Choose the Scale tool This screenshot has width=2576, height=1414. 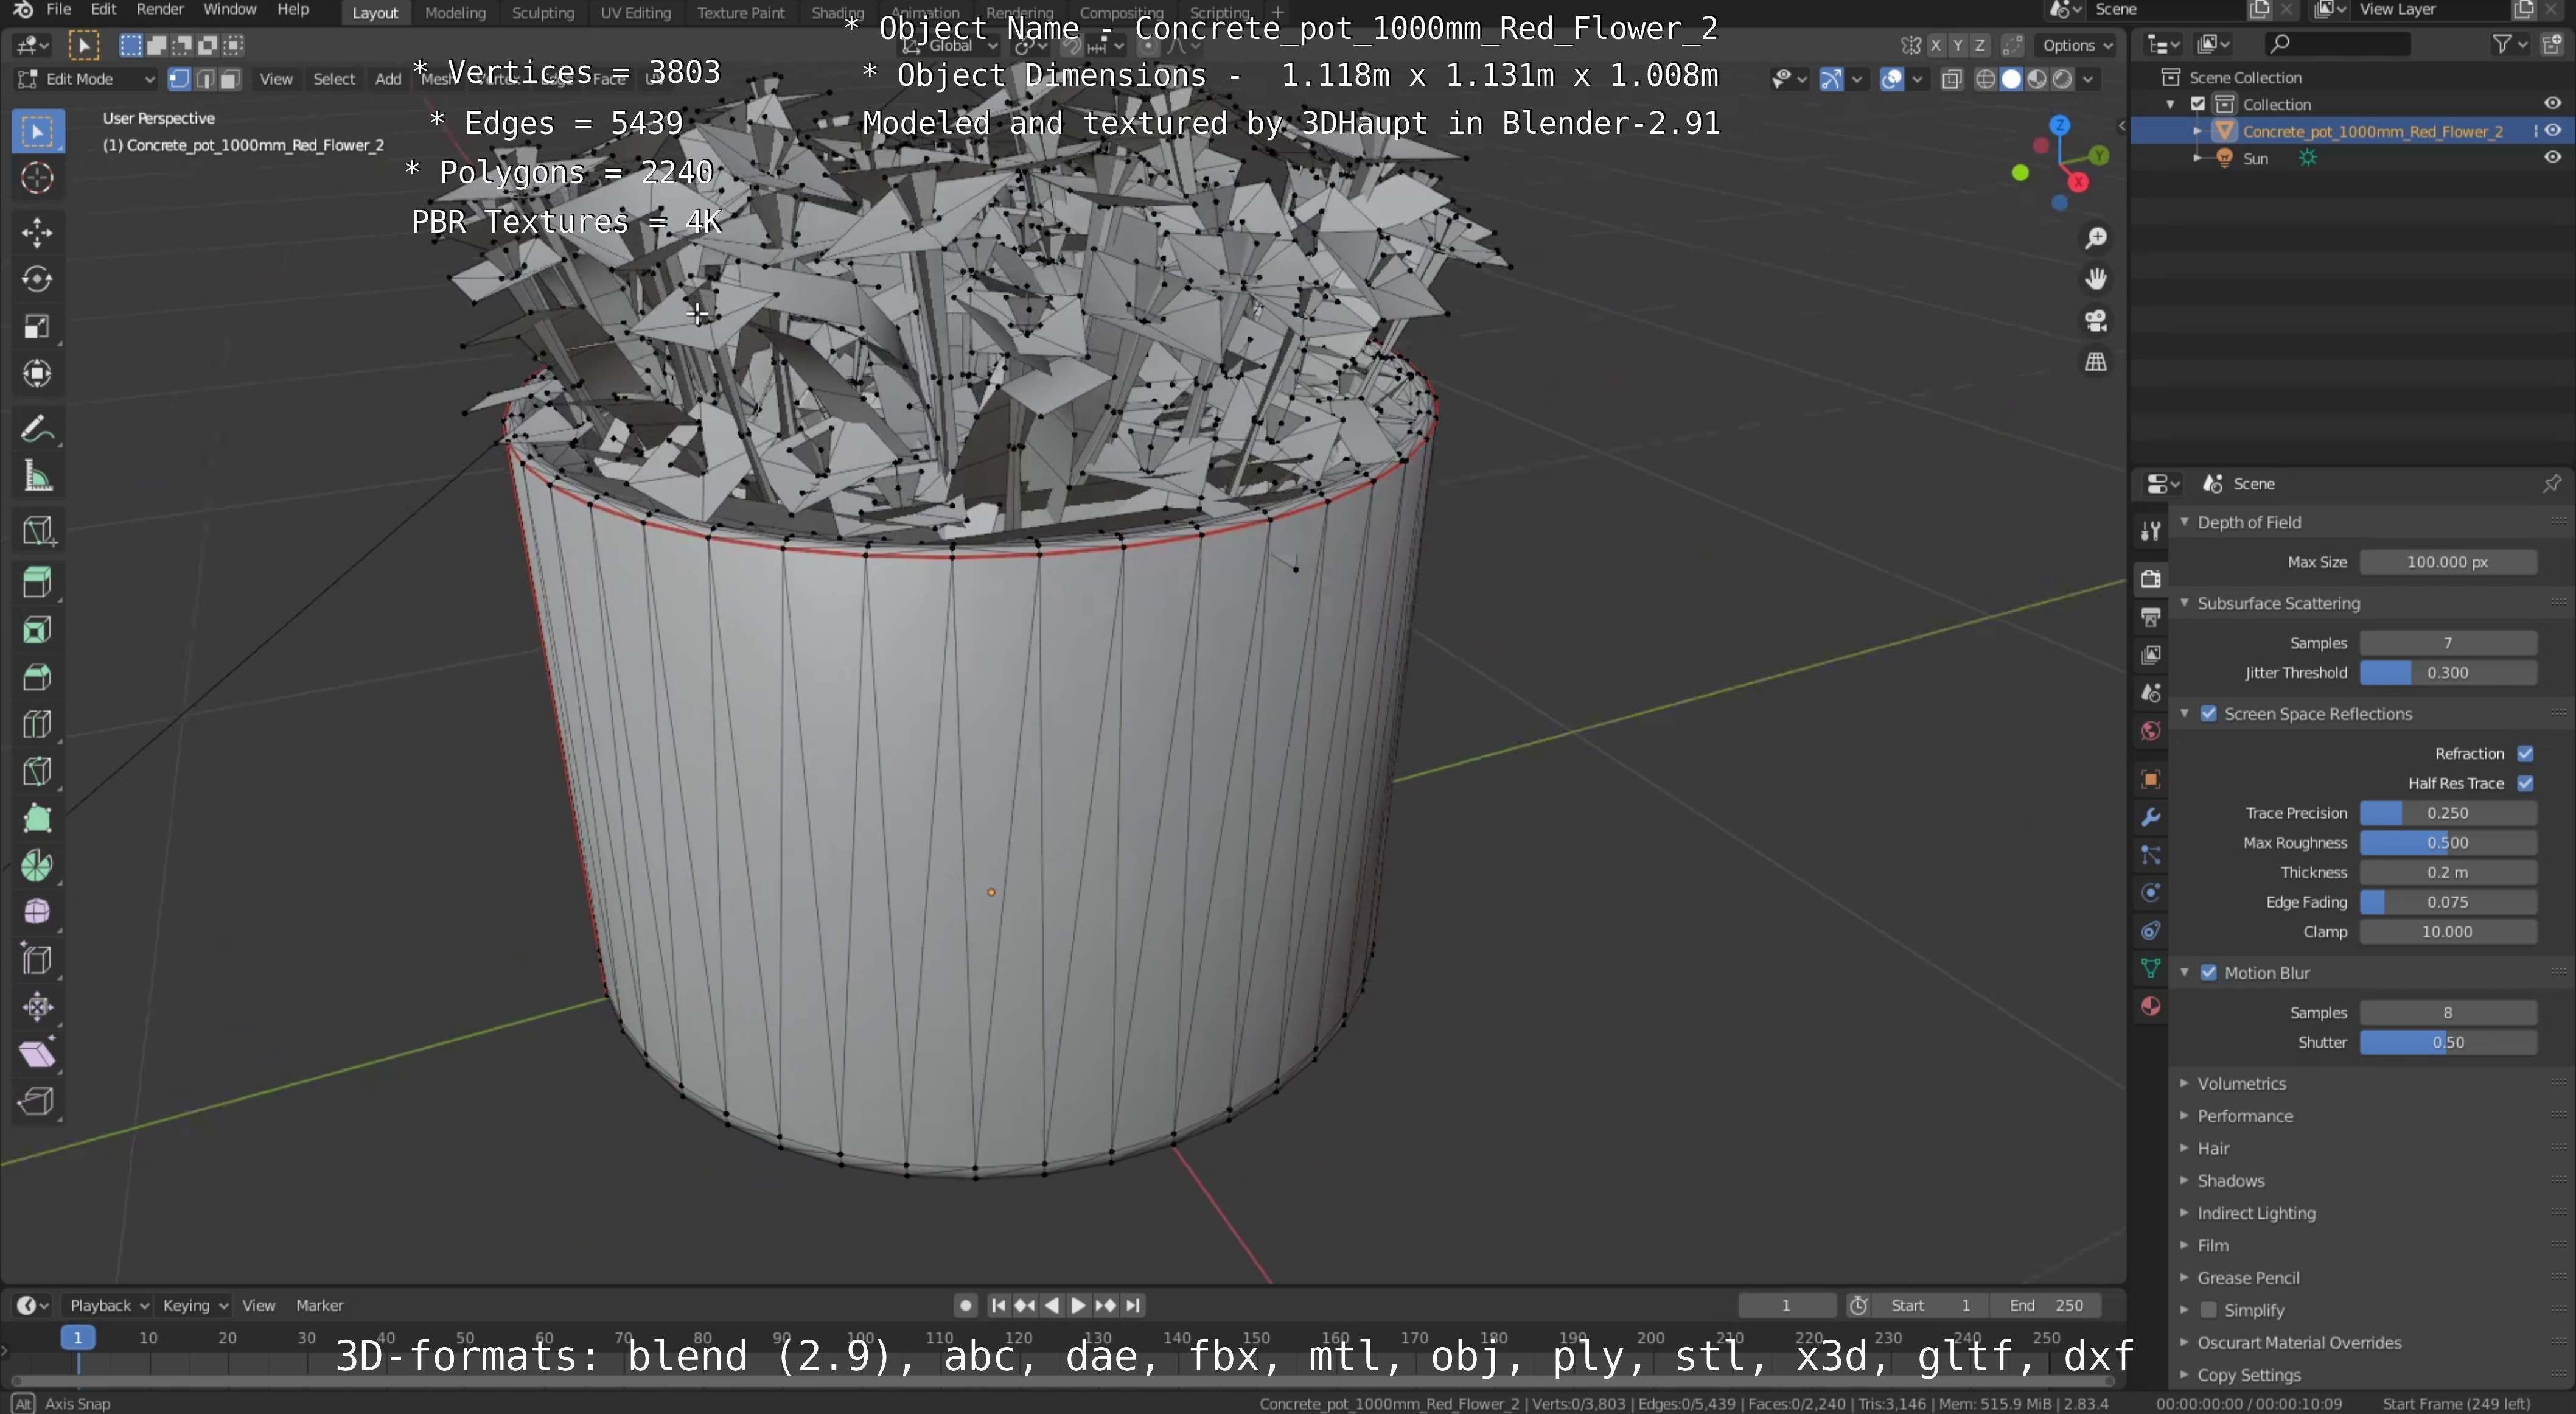coord(37,326)
